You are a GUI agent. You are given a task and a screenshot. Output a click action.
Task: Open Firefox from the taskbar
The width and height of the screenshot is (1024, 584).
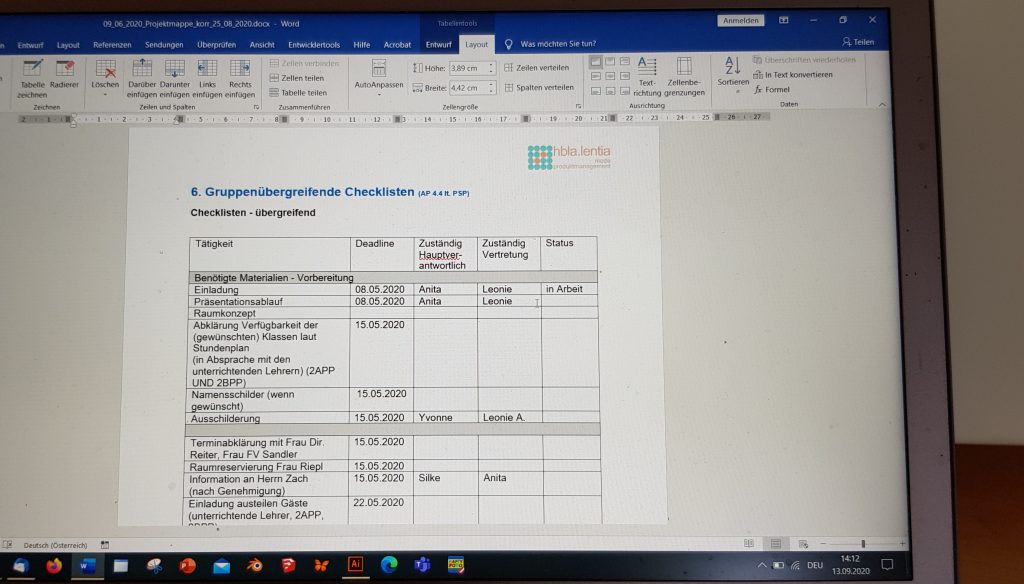(x=54, y=565)
